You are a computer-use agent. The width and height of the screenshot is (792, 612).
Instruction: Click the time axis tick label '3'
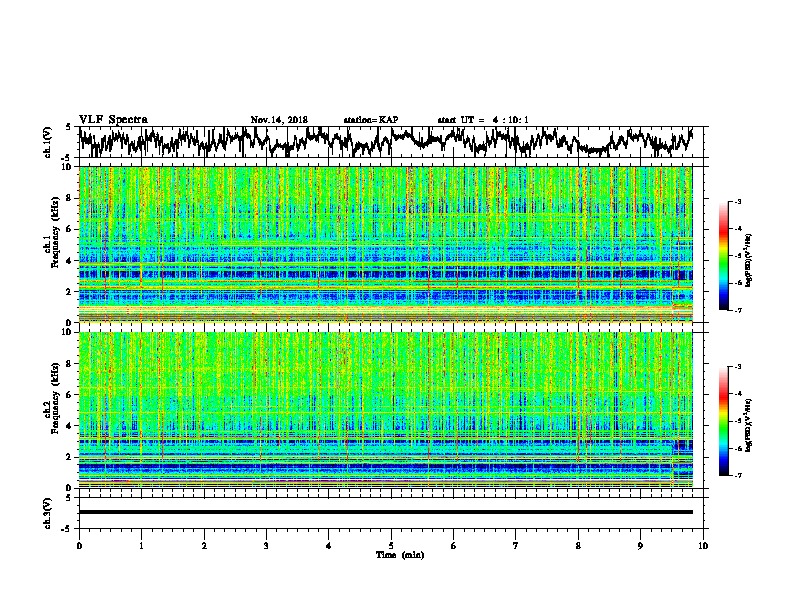pyautogui.click(x=266, y=546)
